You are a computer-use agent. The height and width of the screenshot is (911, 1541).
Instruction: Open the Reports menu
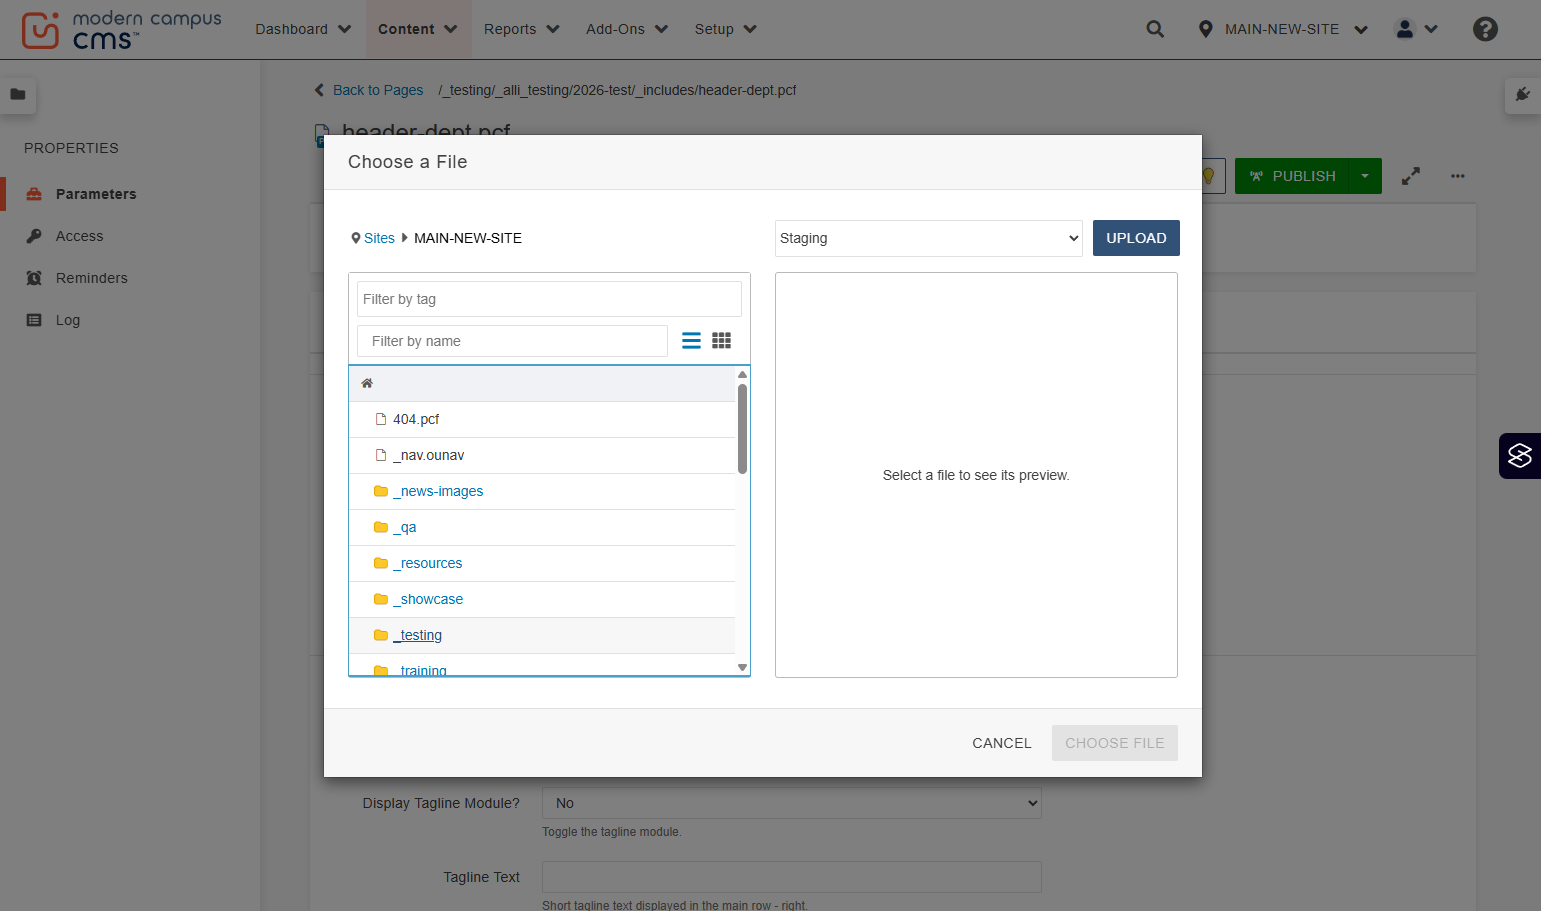(521, 29)
